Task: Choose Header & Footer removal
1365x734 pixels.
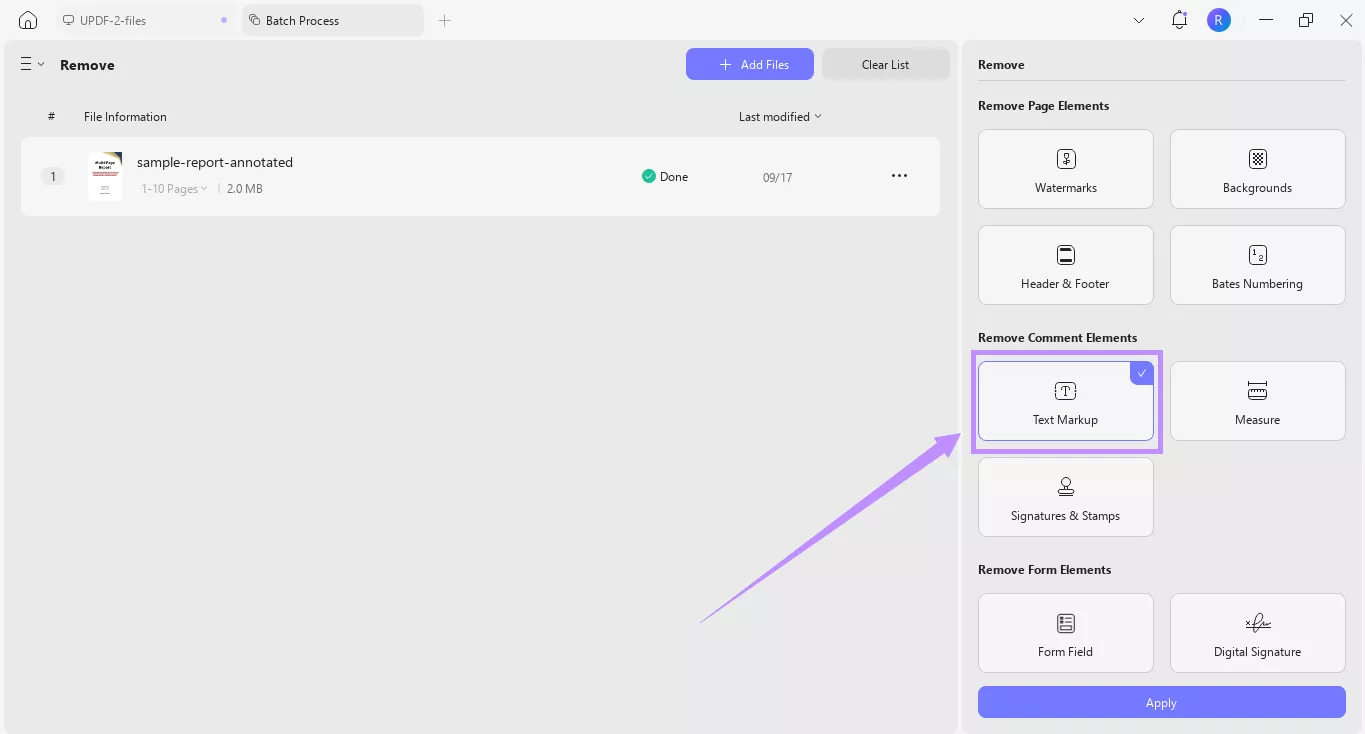Action: tap(1065, 264)
